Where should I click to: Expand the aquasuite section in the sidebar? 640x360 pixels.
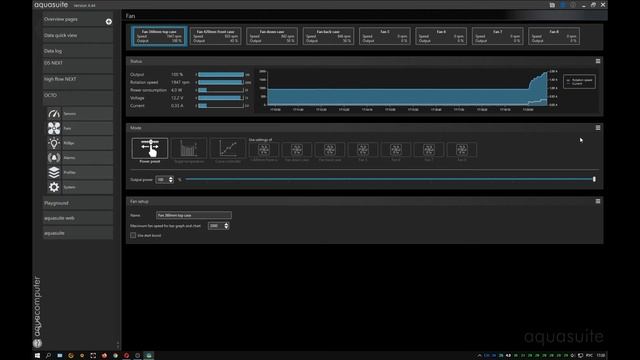pos(78,233)
